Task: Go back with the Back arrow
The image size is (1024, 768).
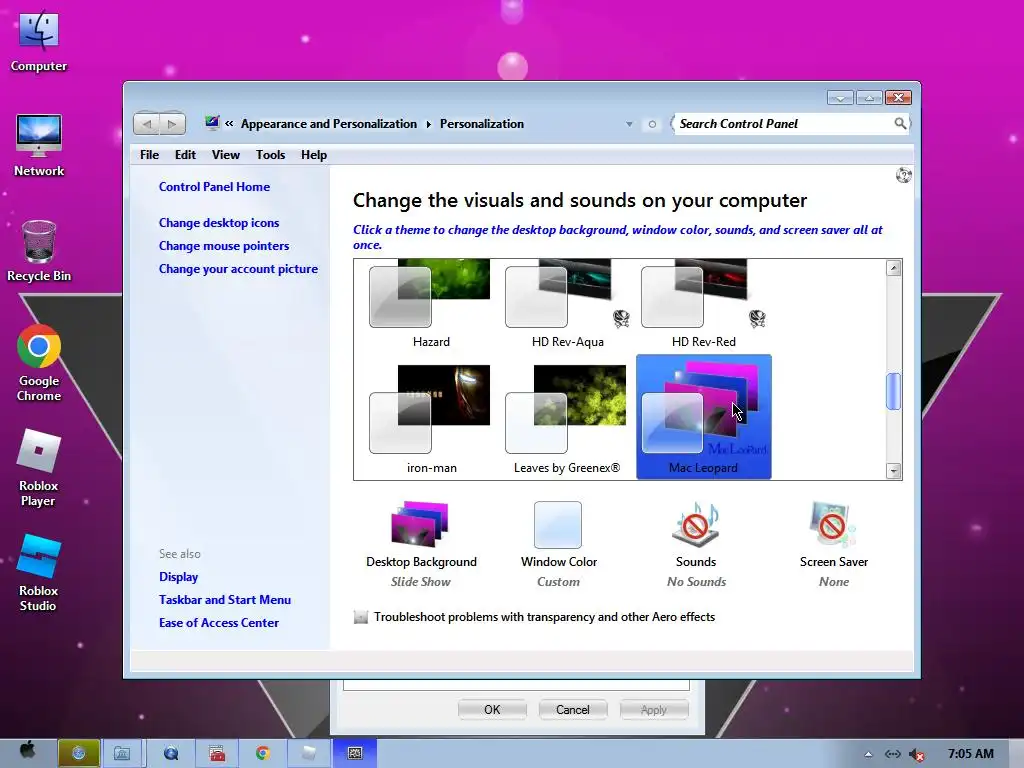Action: 147,123
